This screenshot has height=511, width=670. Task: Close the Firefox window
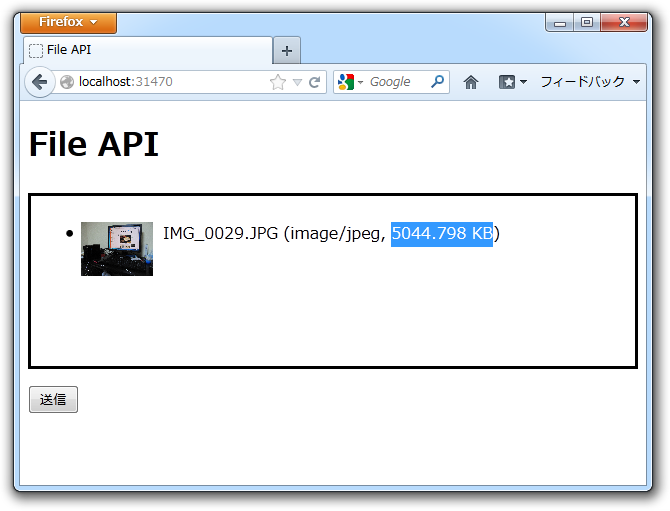pos(624,22)
